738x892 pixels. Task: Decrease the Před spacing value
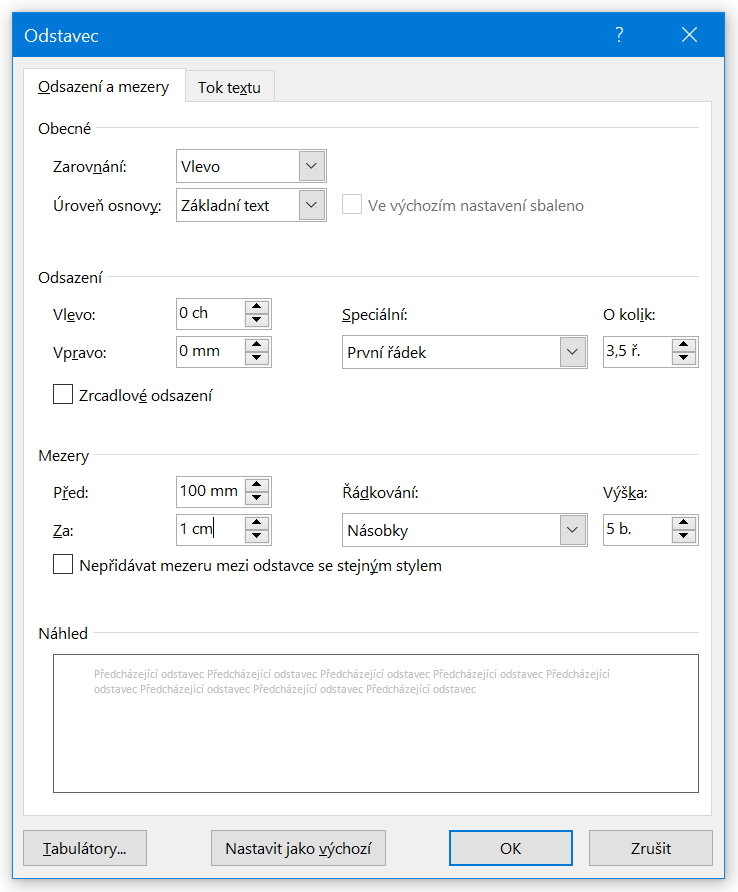coord(258,498)
